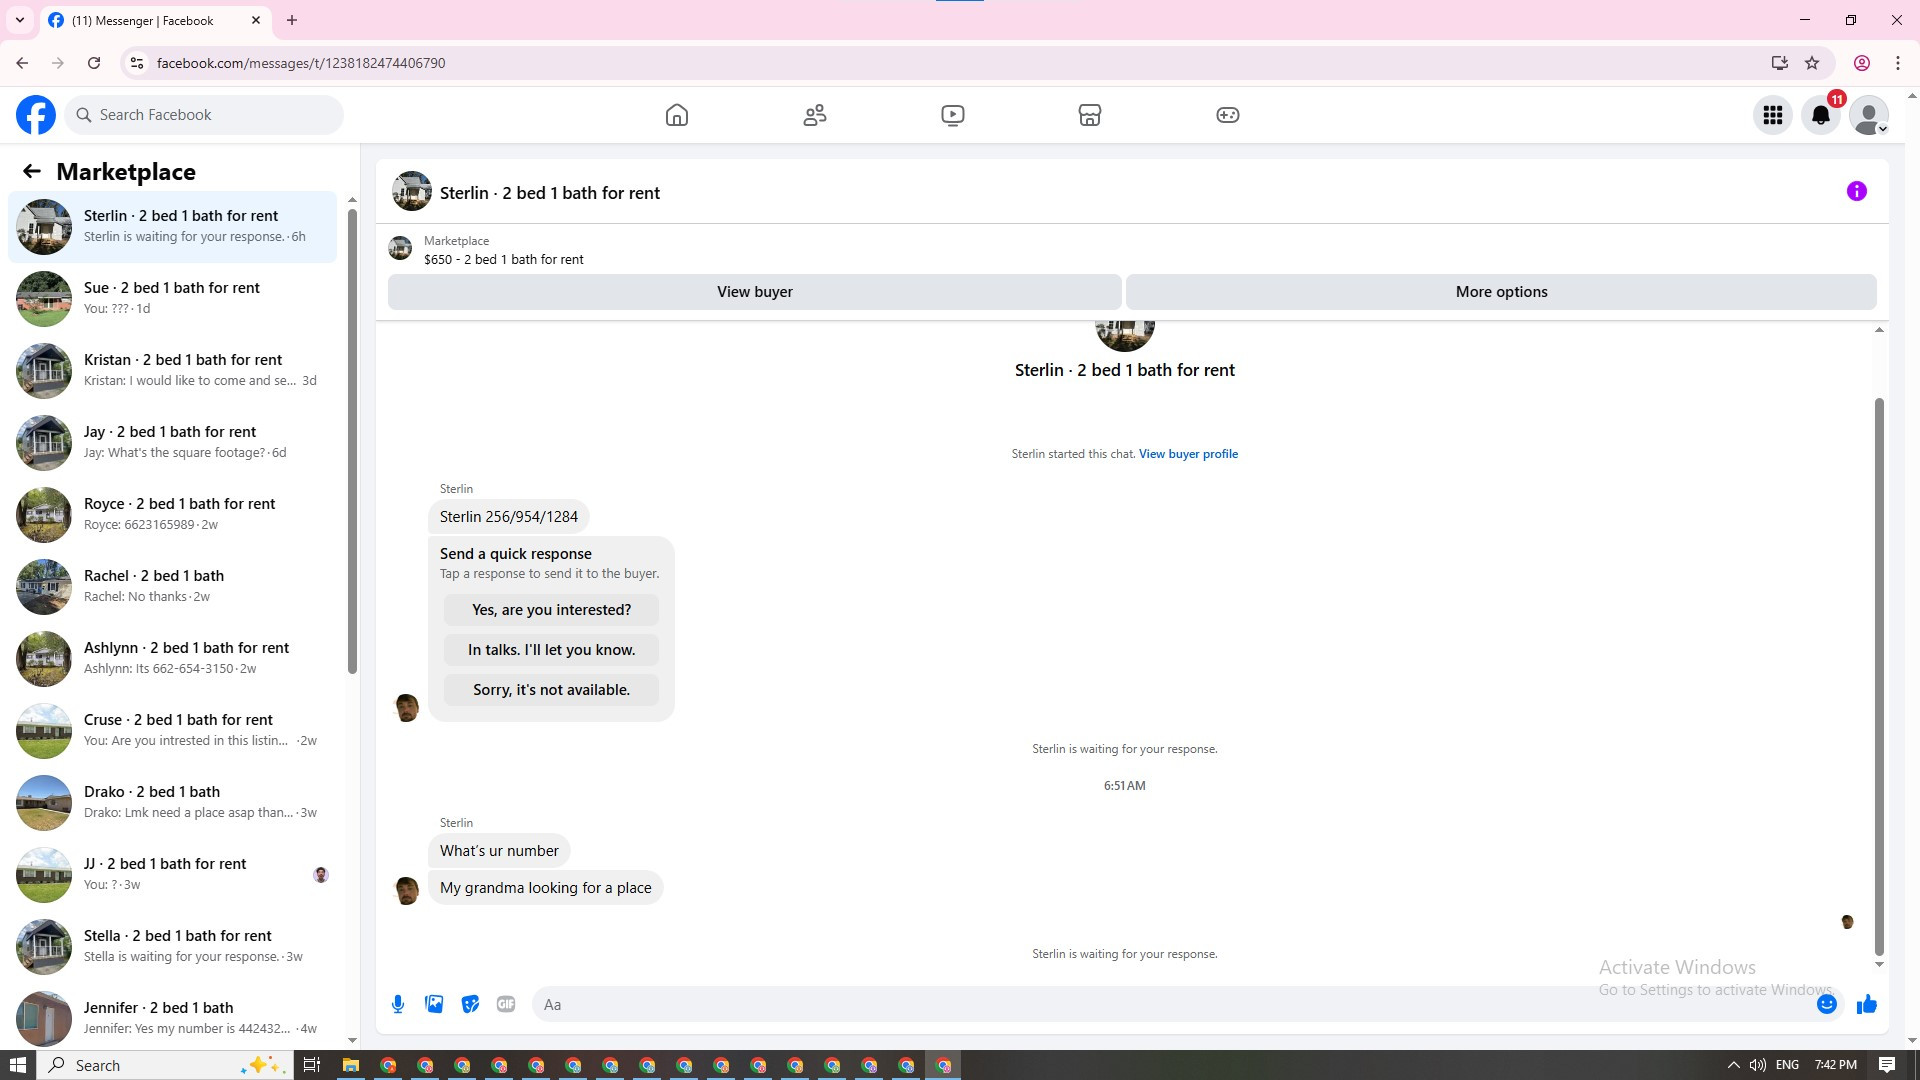Open Facebook notifications bell
Screen dimensions: 1920x1080
(x=1820, y=115)
